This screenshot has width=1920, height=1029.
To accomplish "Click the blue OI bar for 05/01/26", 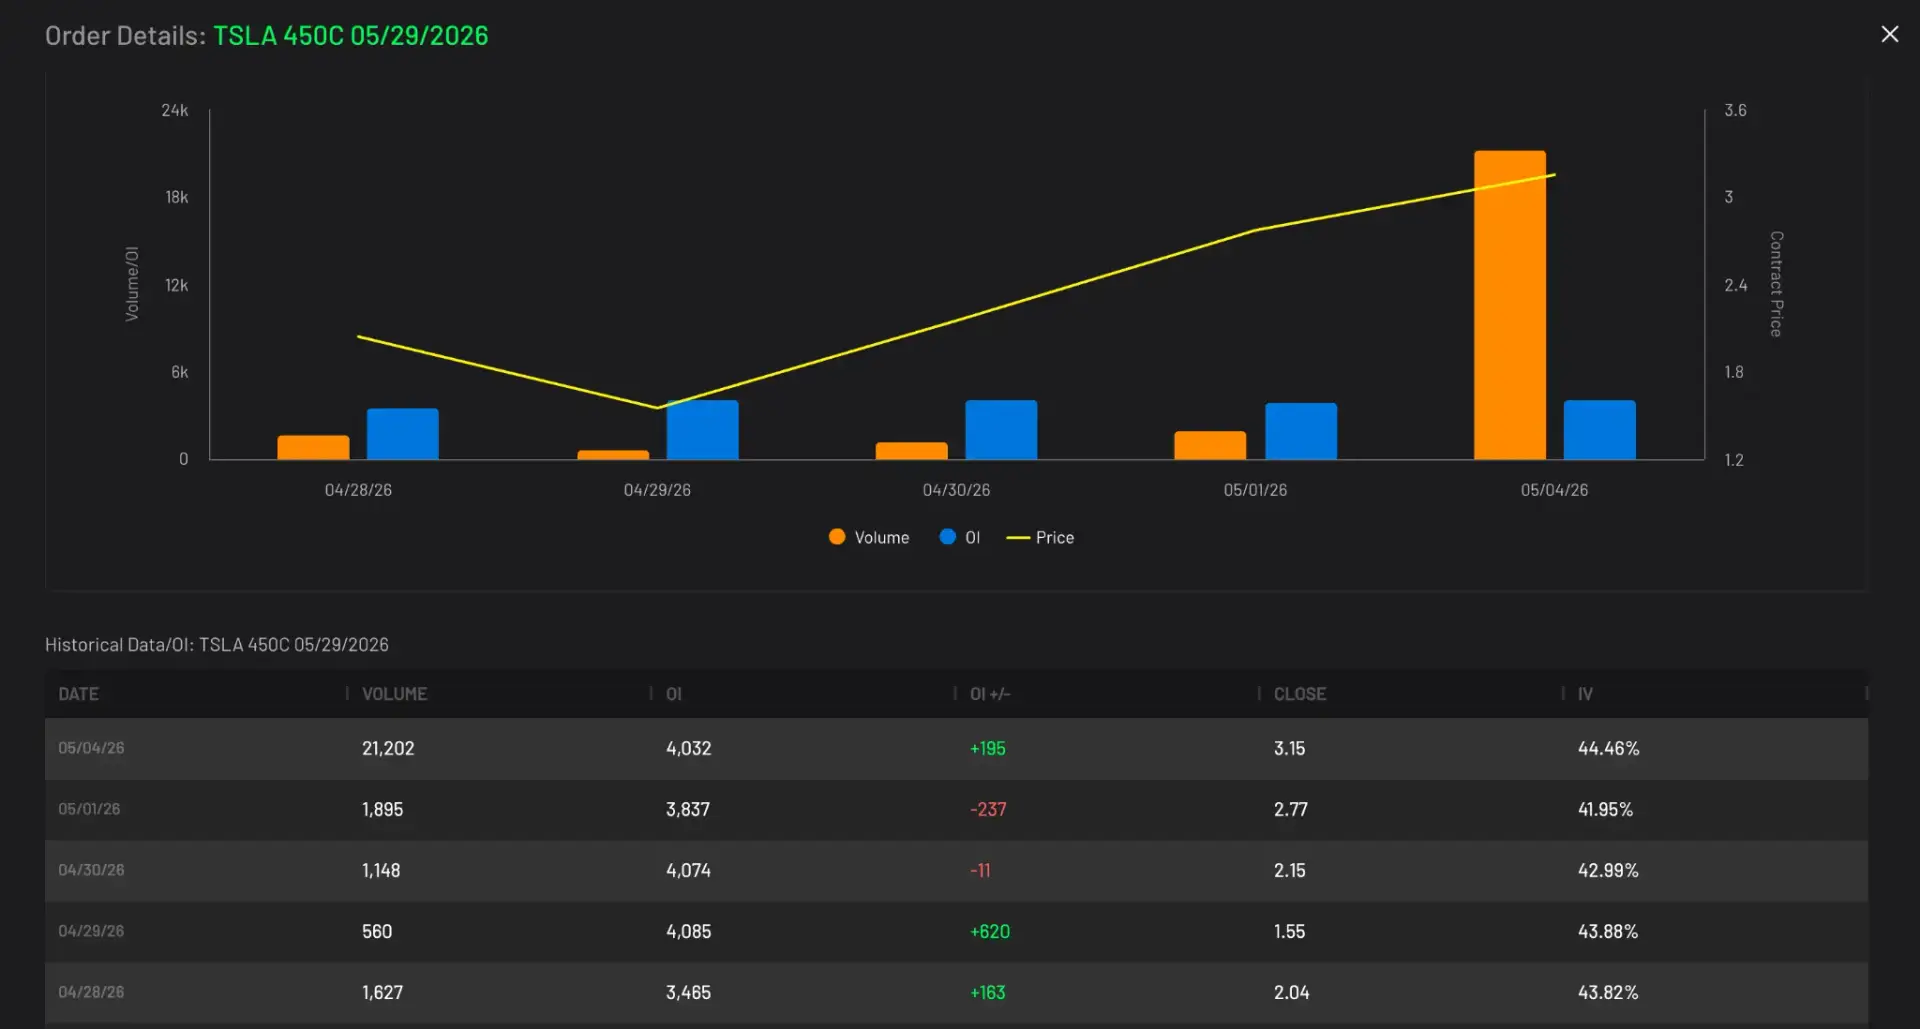I will coord(1301,431).
